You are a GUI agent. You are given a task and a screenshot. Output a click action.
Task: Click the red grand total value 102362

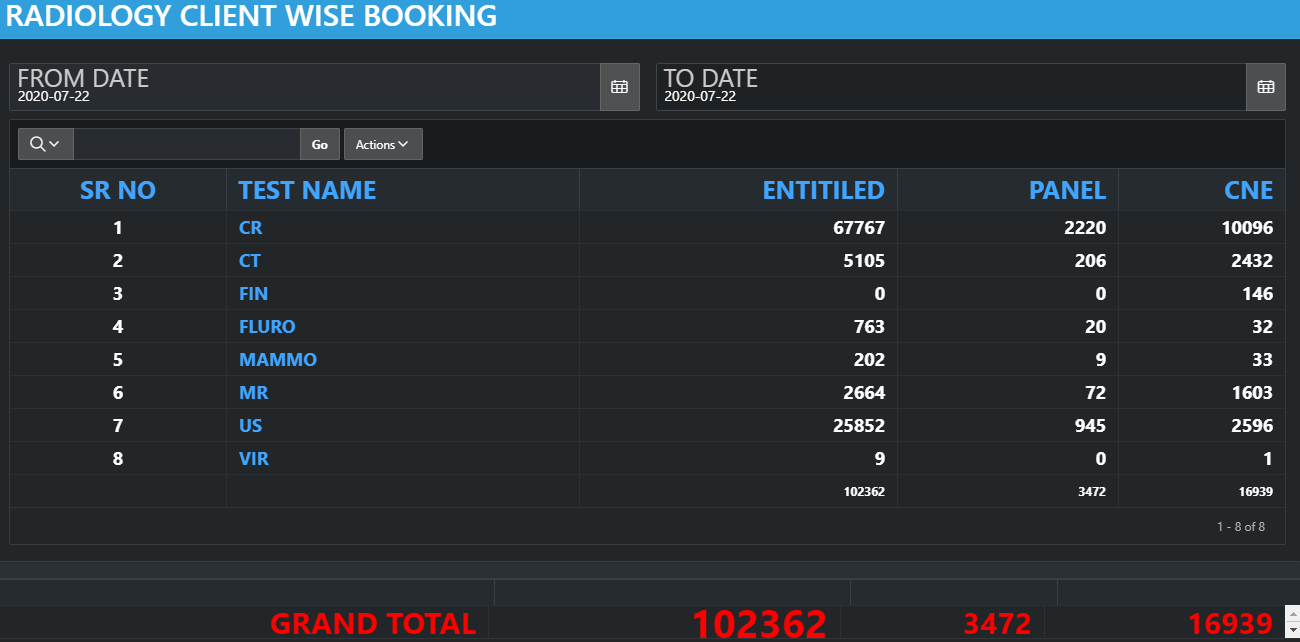click(760, 624)
